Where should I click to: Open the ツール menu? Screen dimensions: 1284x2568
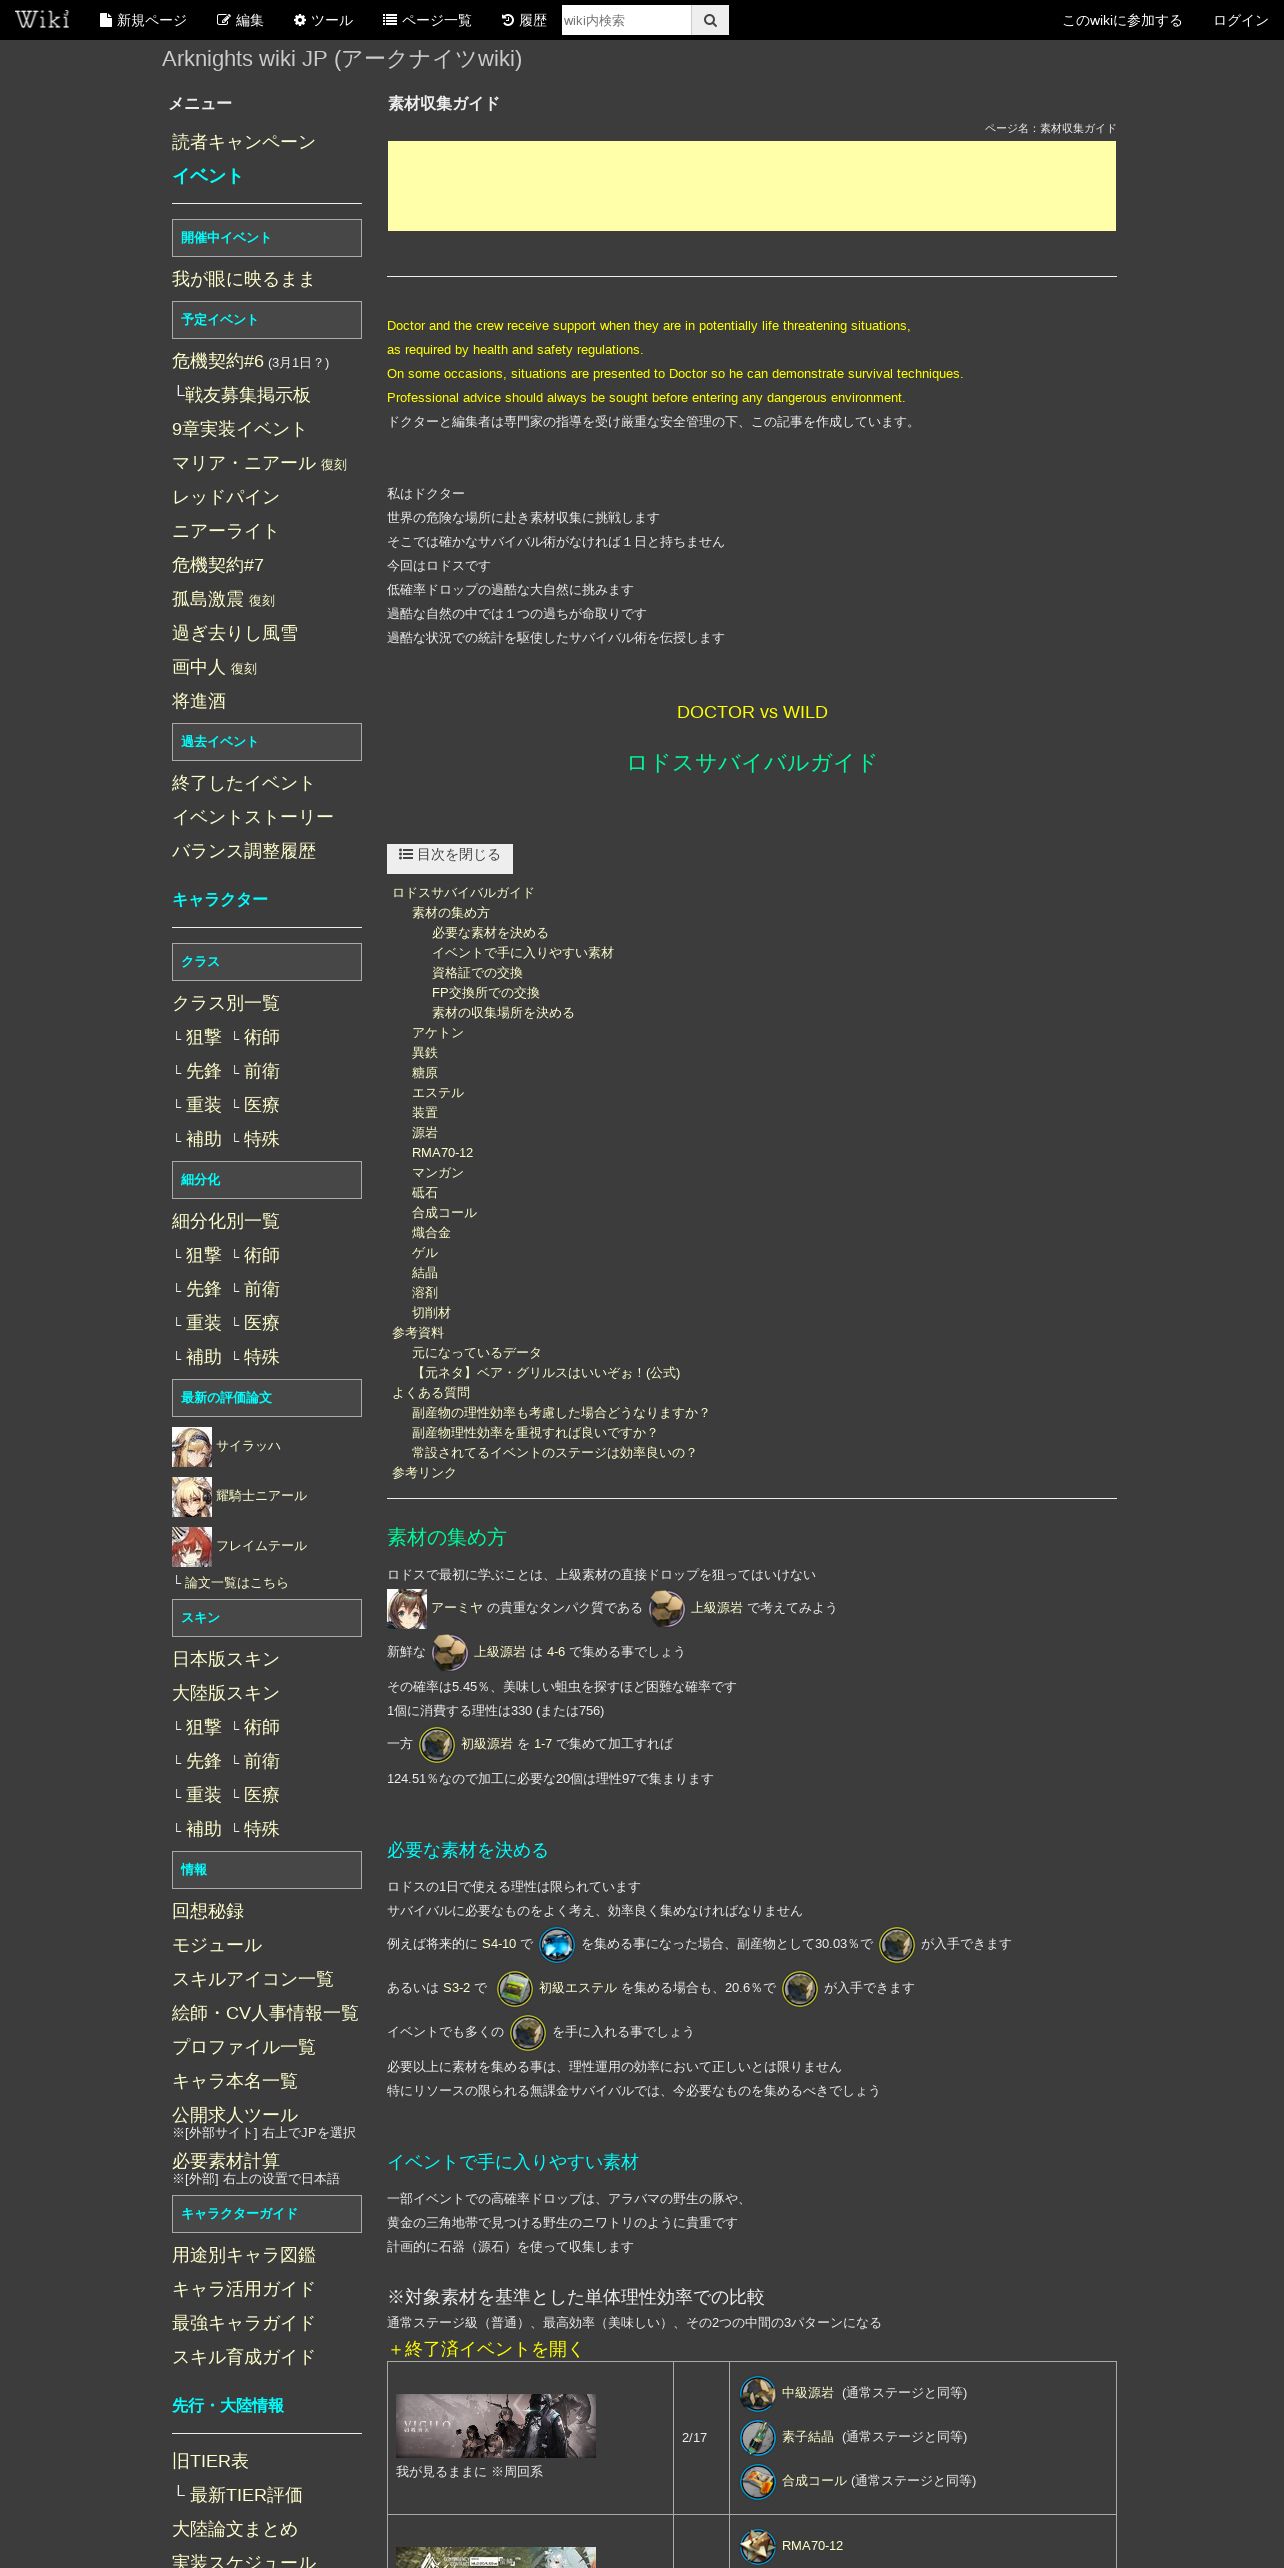tap(322, 20)
